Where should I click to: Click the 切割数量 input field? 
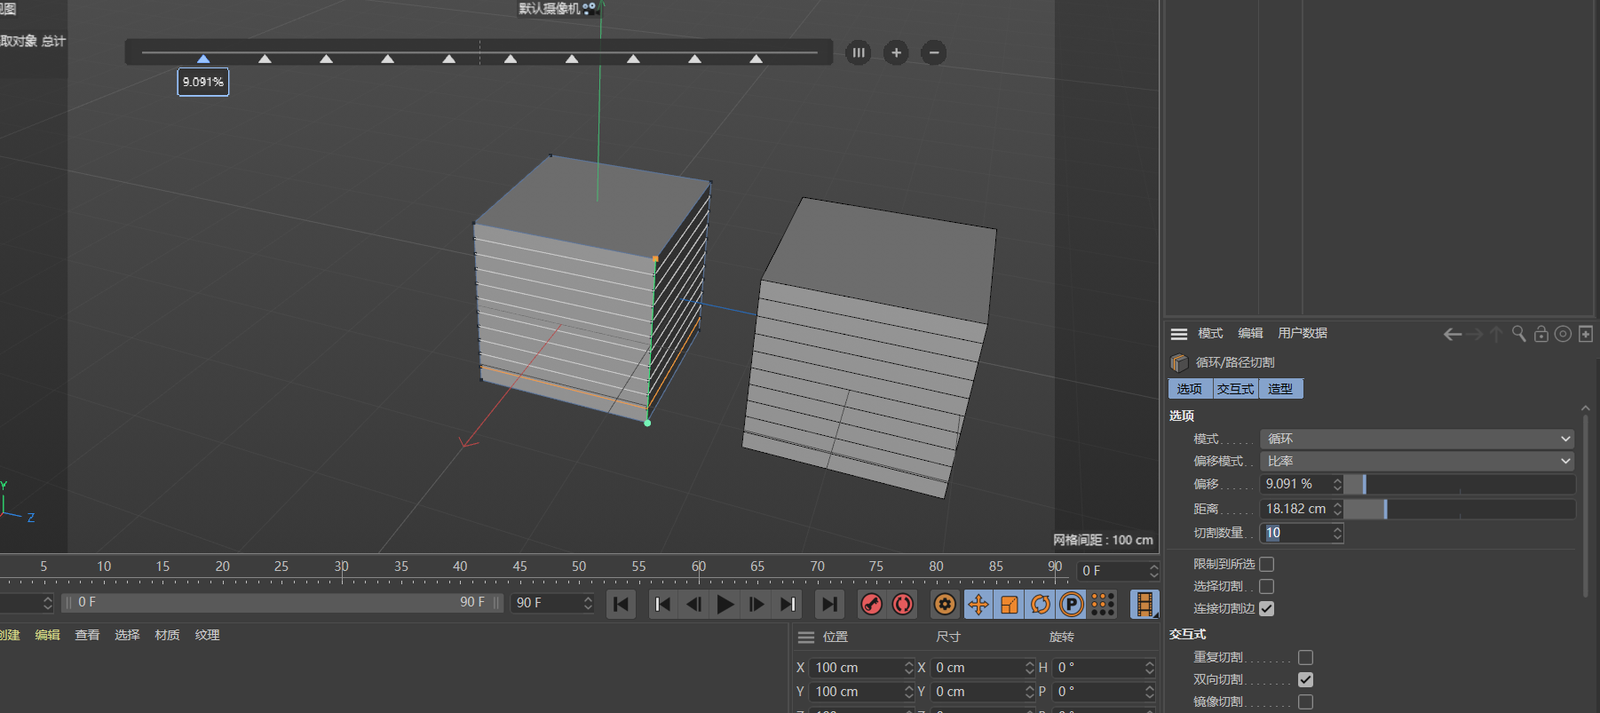point(1296,533)
